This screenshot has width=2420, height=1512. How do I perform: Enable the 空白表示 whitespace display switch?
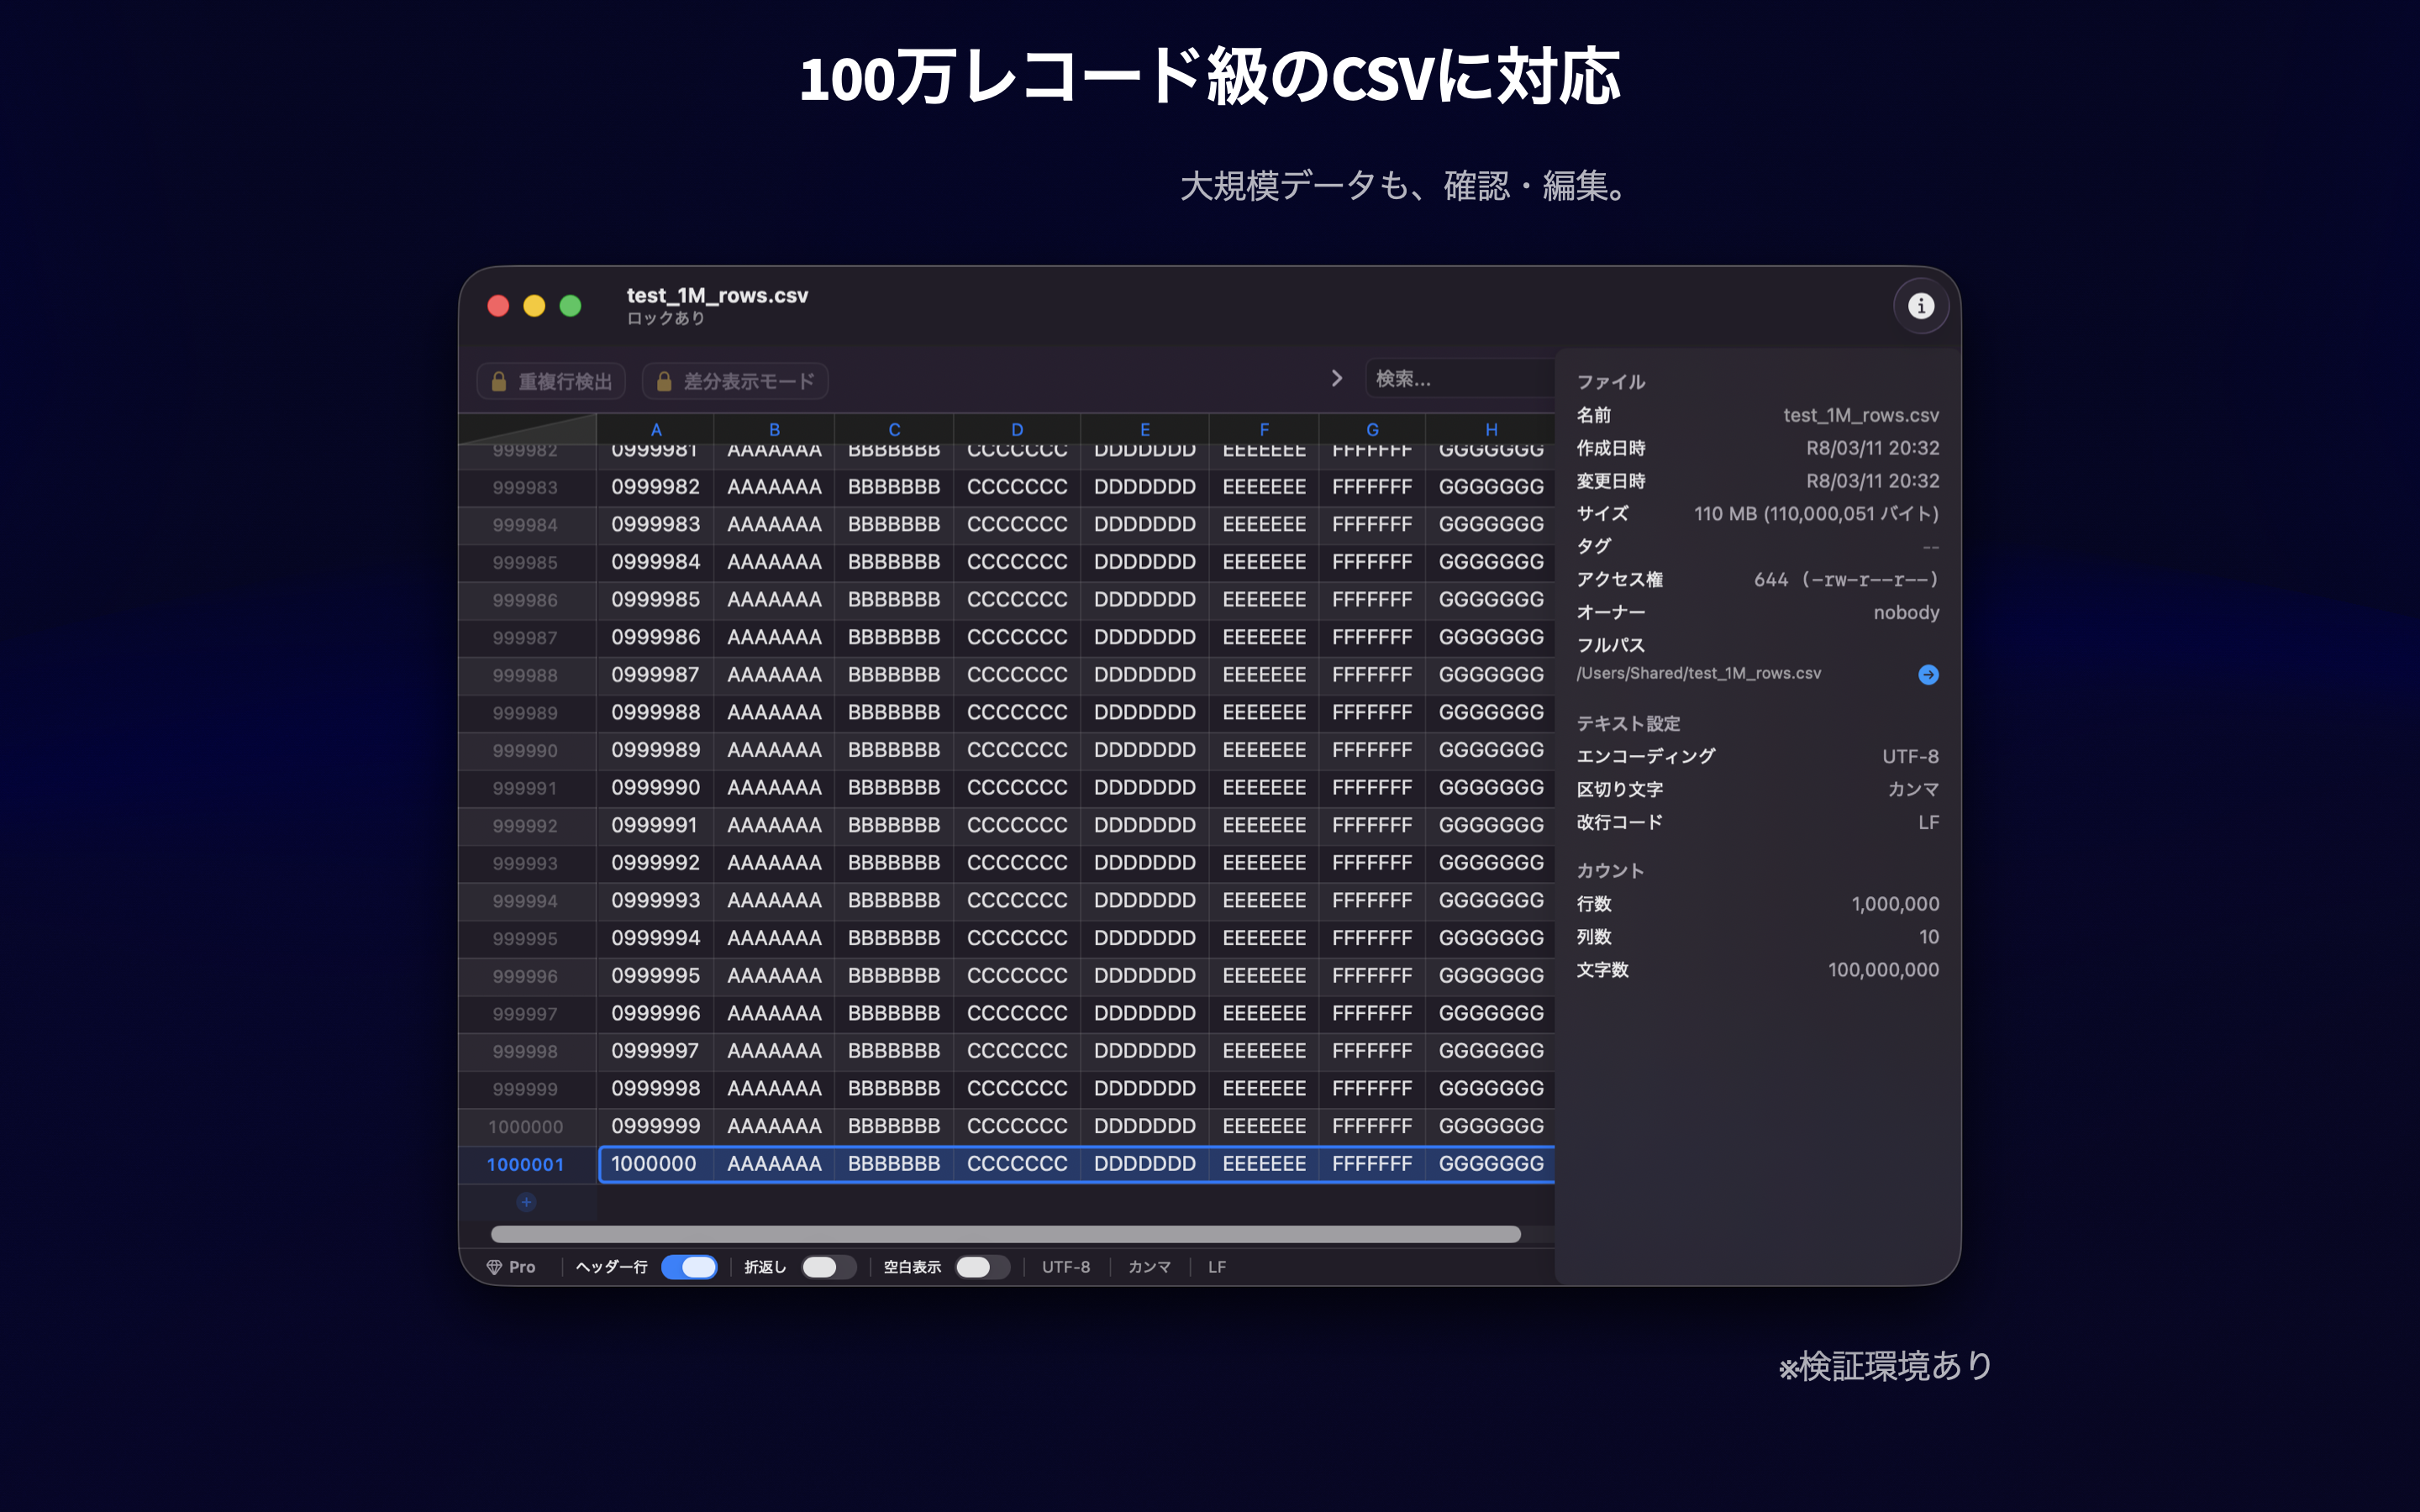tap(982, 1266)
